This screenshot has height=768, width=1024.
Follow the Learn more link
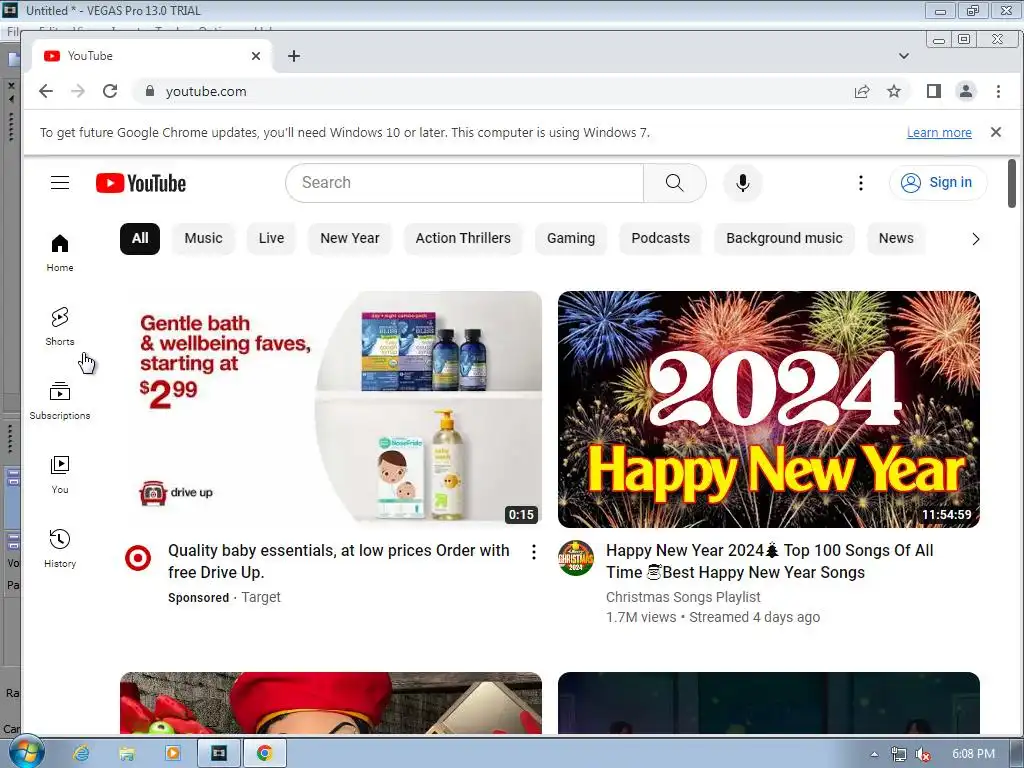pos(939,133)
